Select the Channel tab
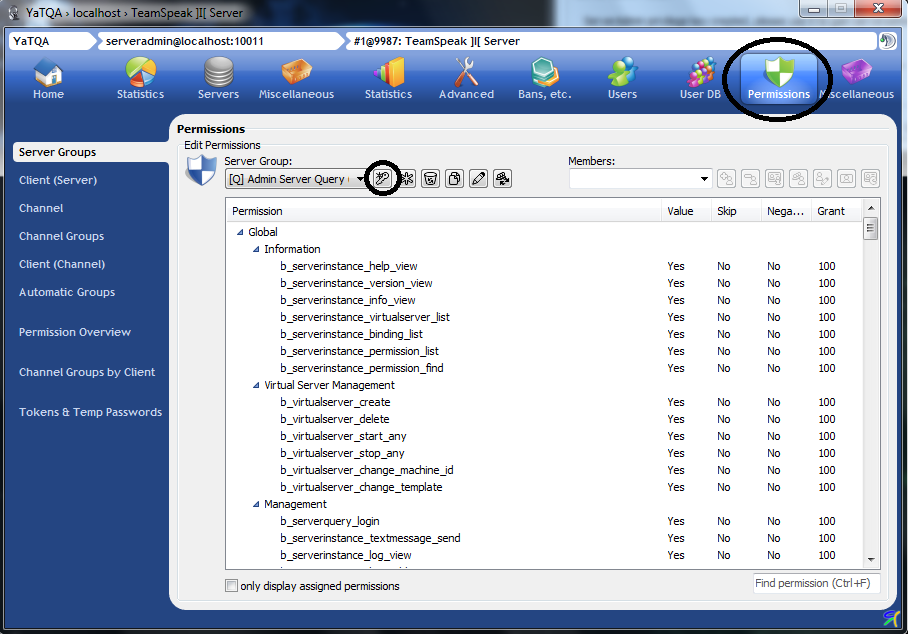This screenshot has height=634, width=908. tap(41, 208)
